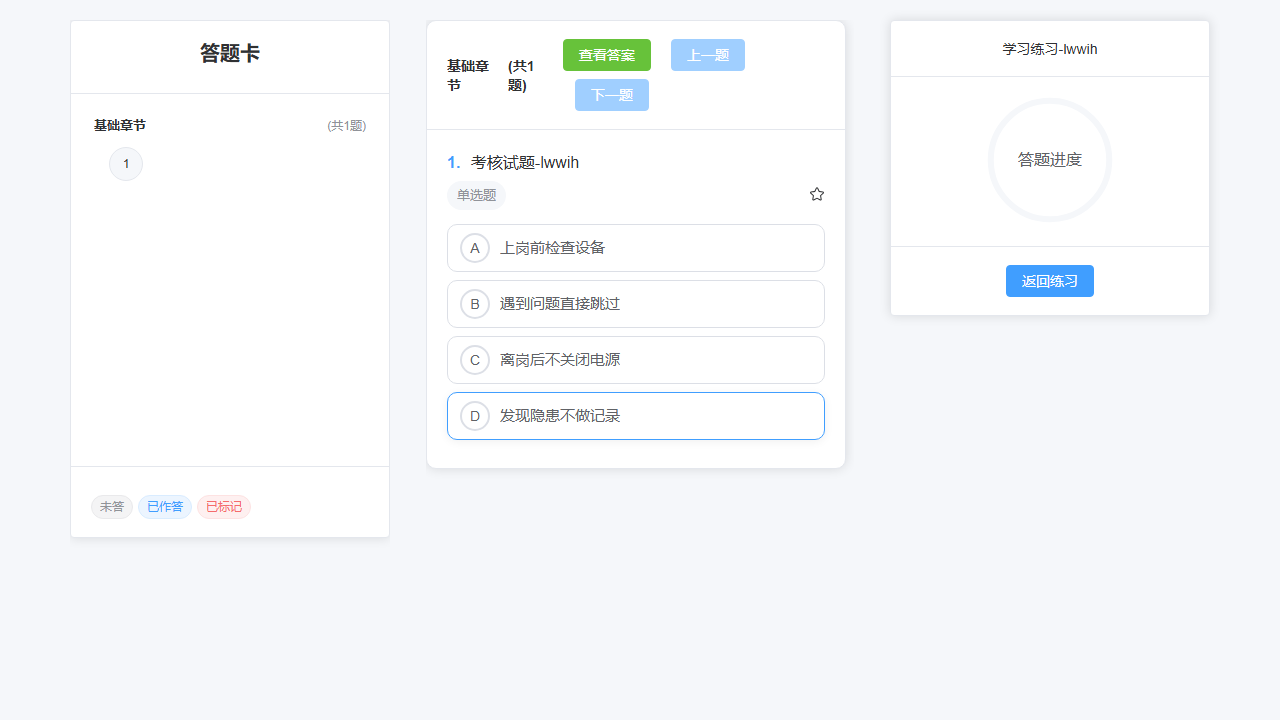Click the 答题进度 progress circle
The image size is (1280, 720).
pyautogui.click(x=1050, y=160)
